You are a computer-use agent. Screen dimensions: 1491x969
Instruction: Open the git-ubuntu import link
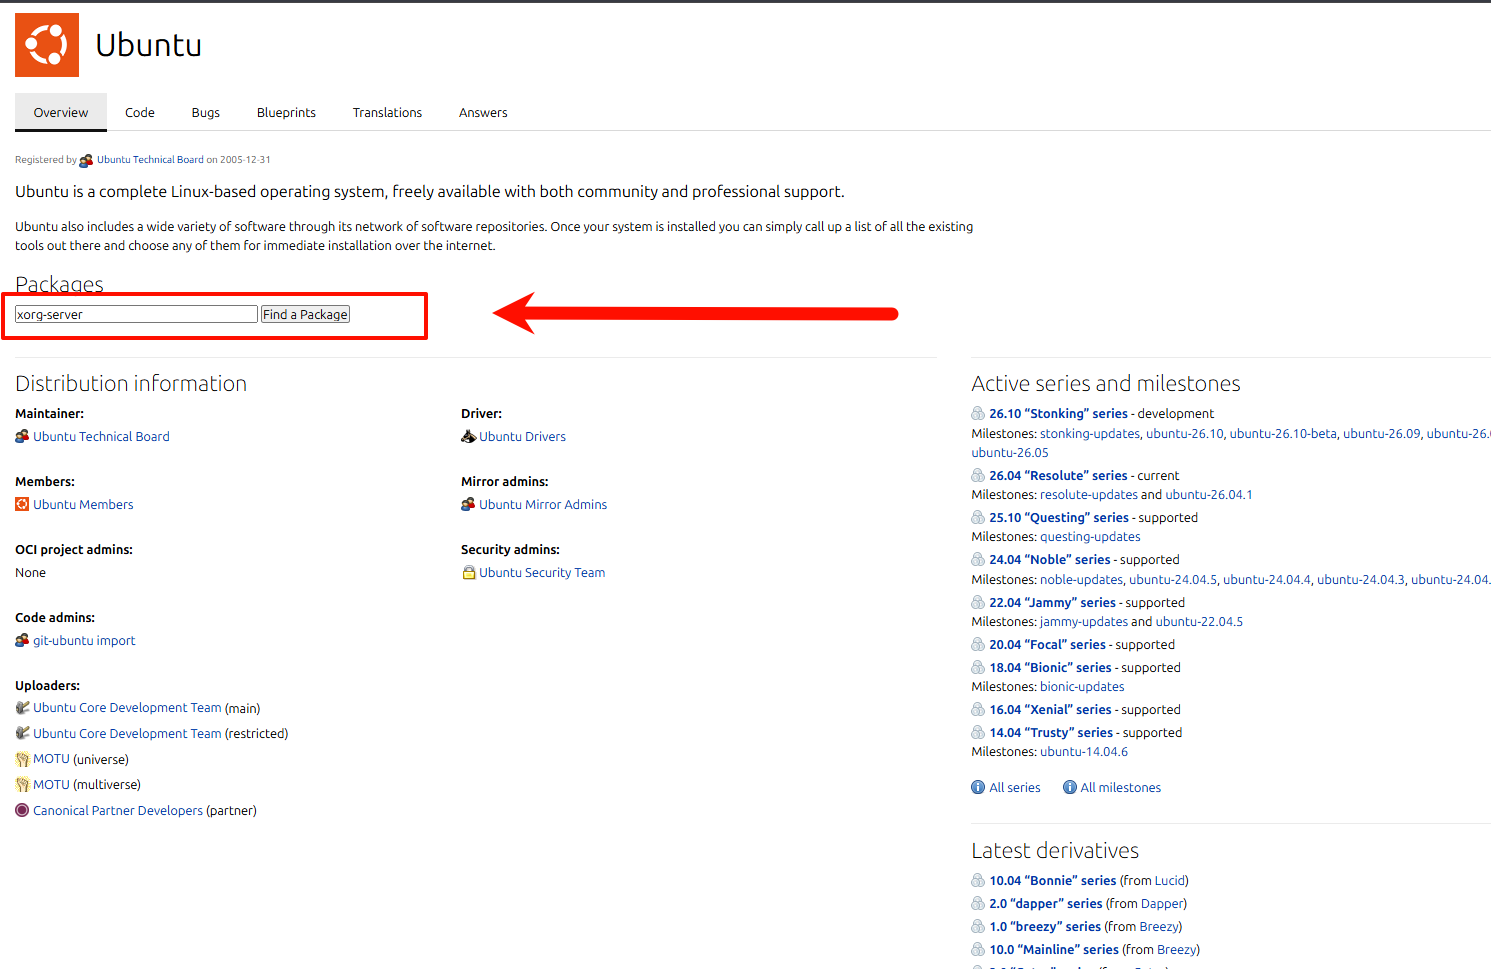[x=84, y=640]
